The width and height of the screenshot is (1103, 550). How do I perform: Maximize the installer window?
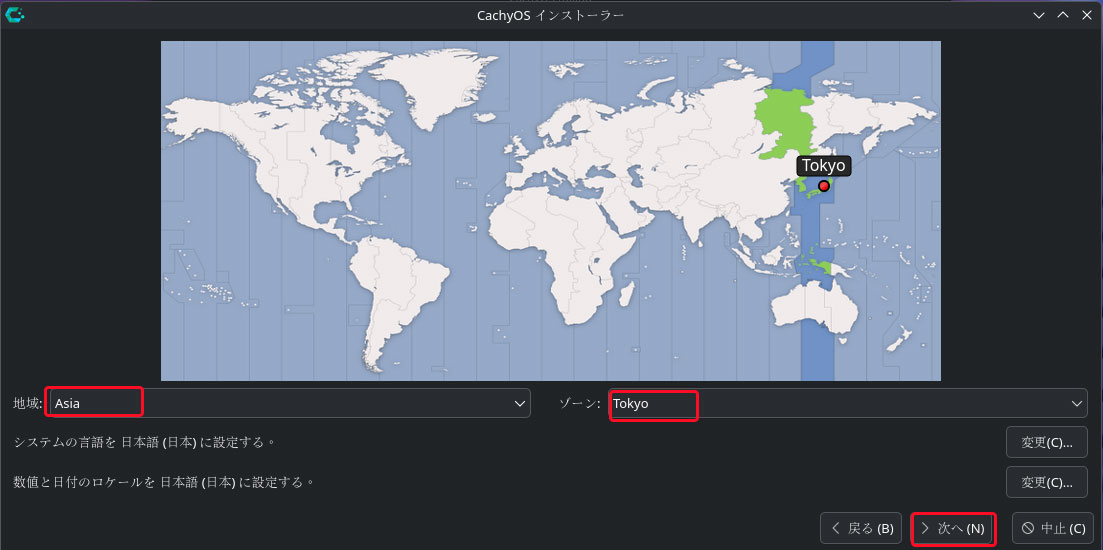[1062, 15]
